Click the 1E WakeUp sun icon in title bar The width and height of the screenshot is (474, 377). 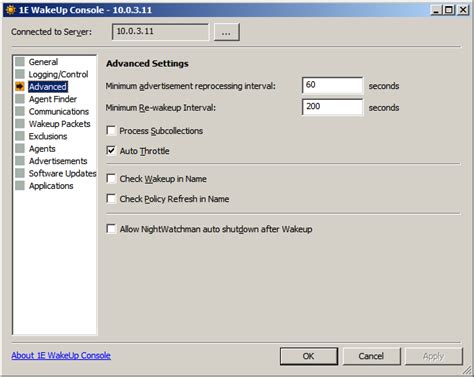click(x=10, y=10)
